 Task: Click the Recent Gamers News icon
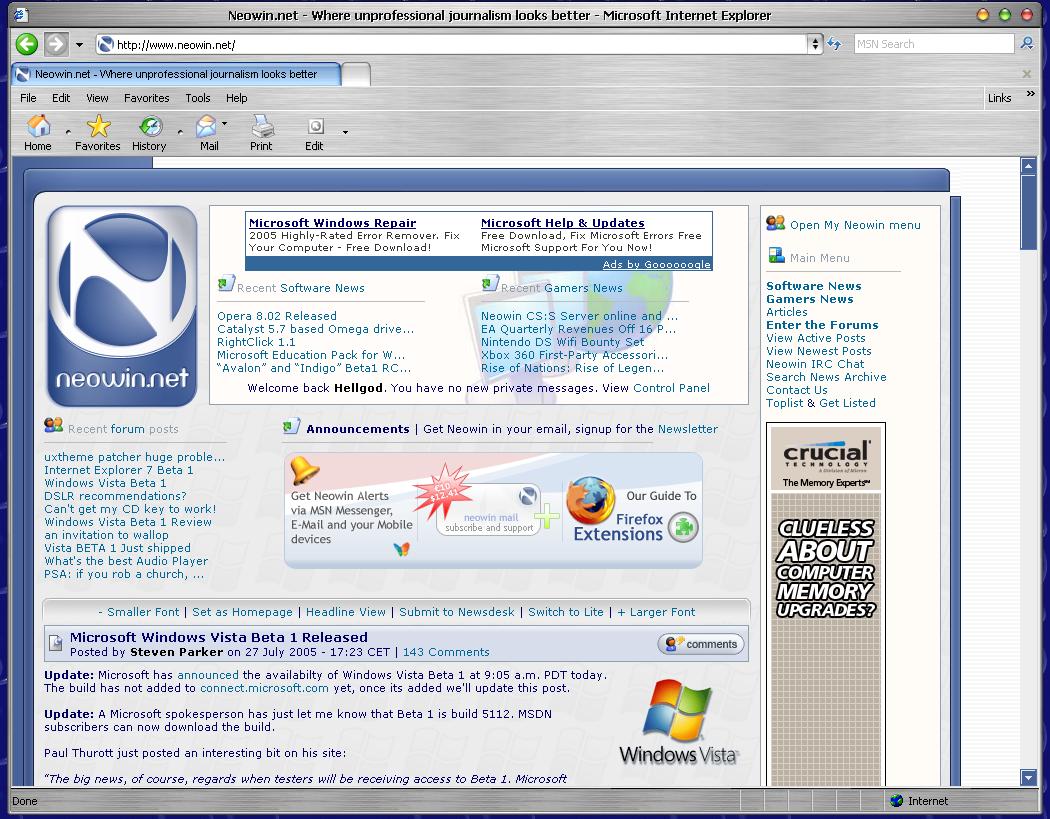(490, 284)
